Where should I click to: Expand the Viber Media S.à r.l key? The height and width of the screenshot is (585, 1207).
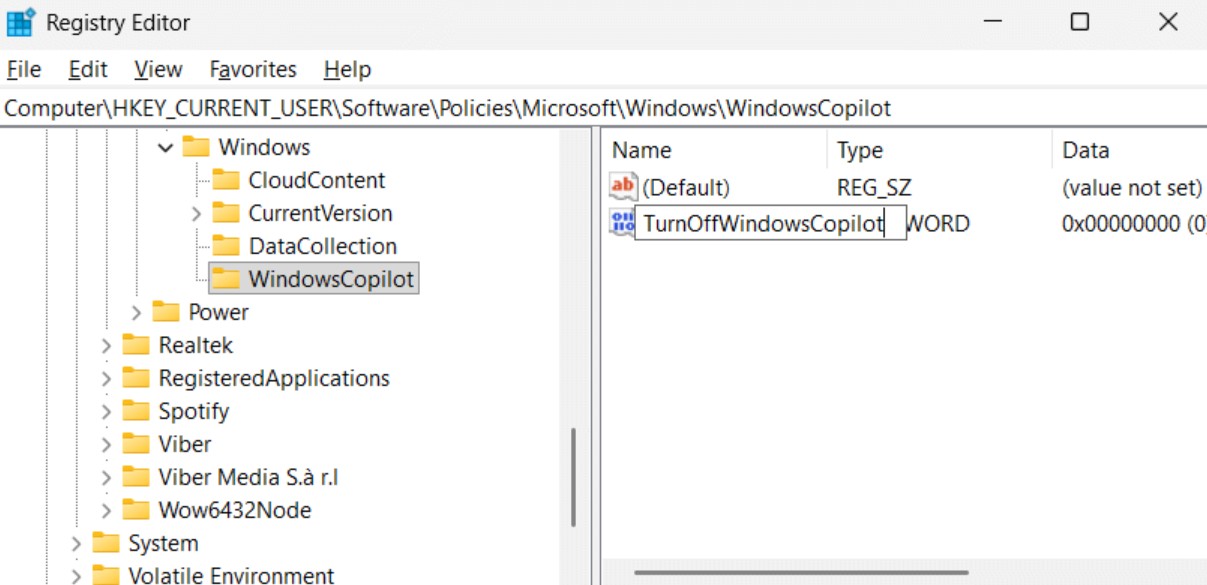pos(106,477)
